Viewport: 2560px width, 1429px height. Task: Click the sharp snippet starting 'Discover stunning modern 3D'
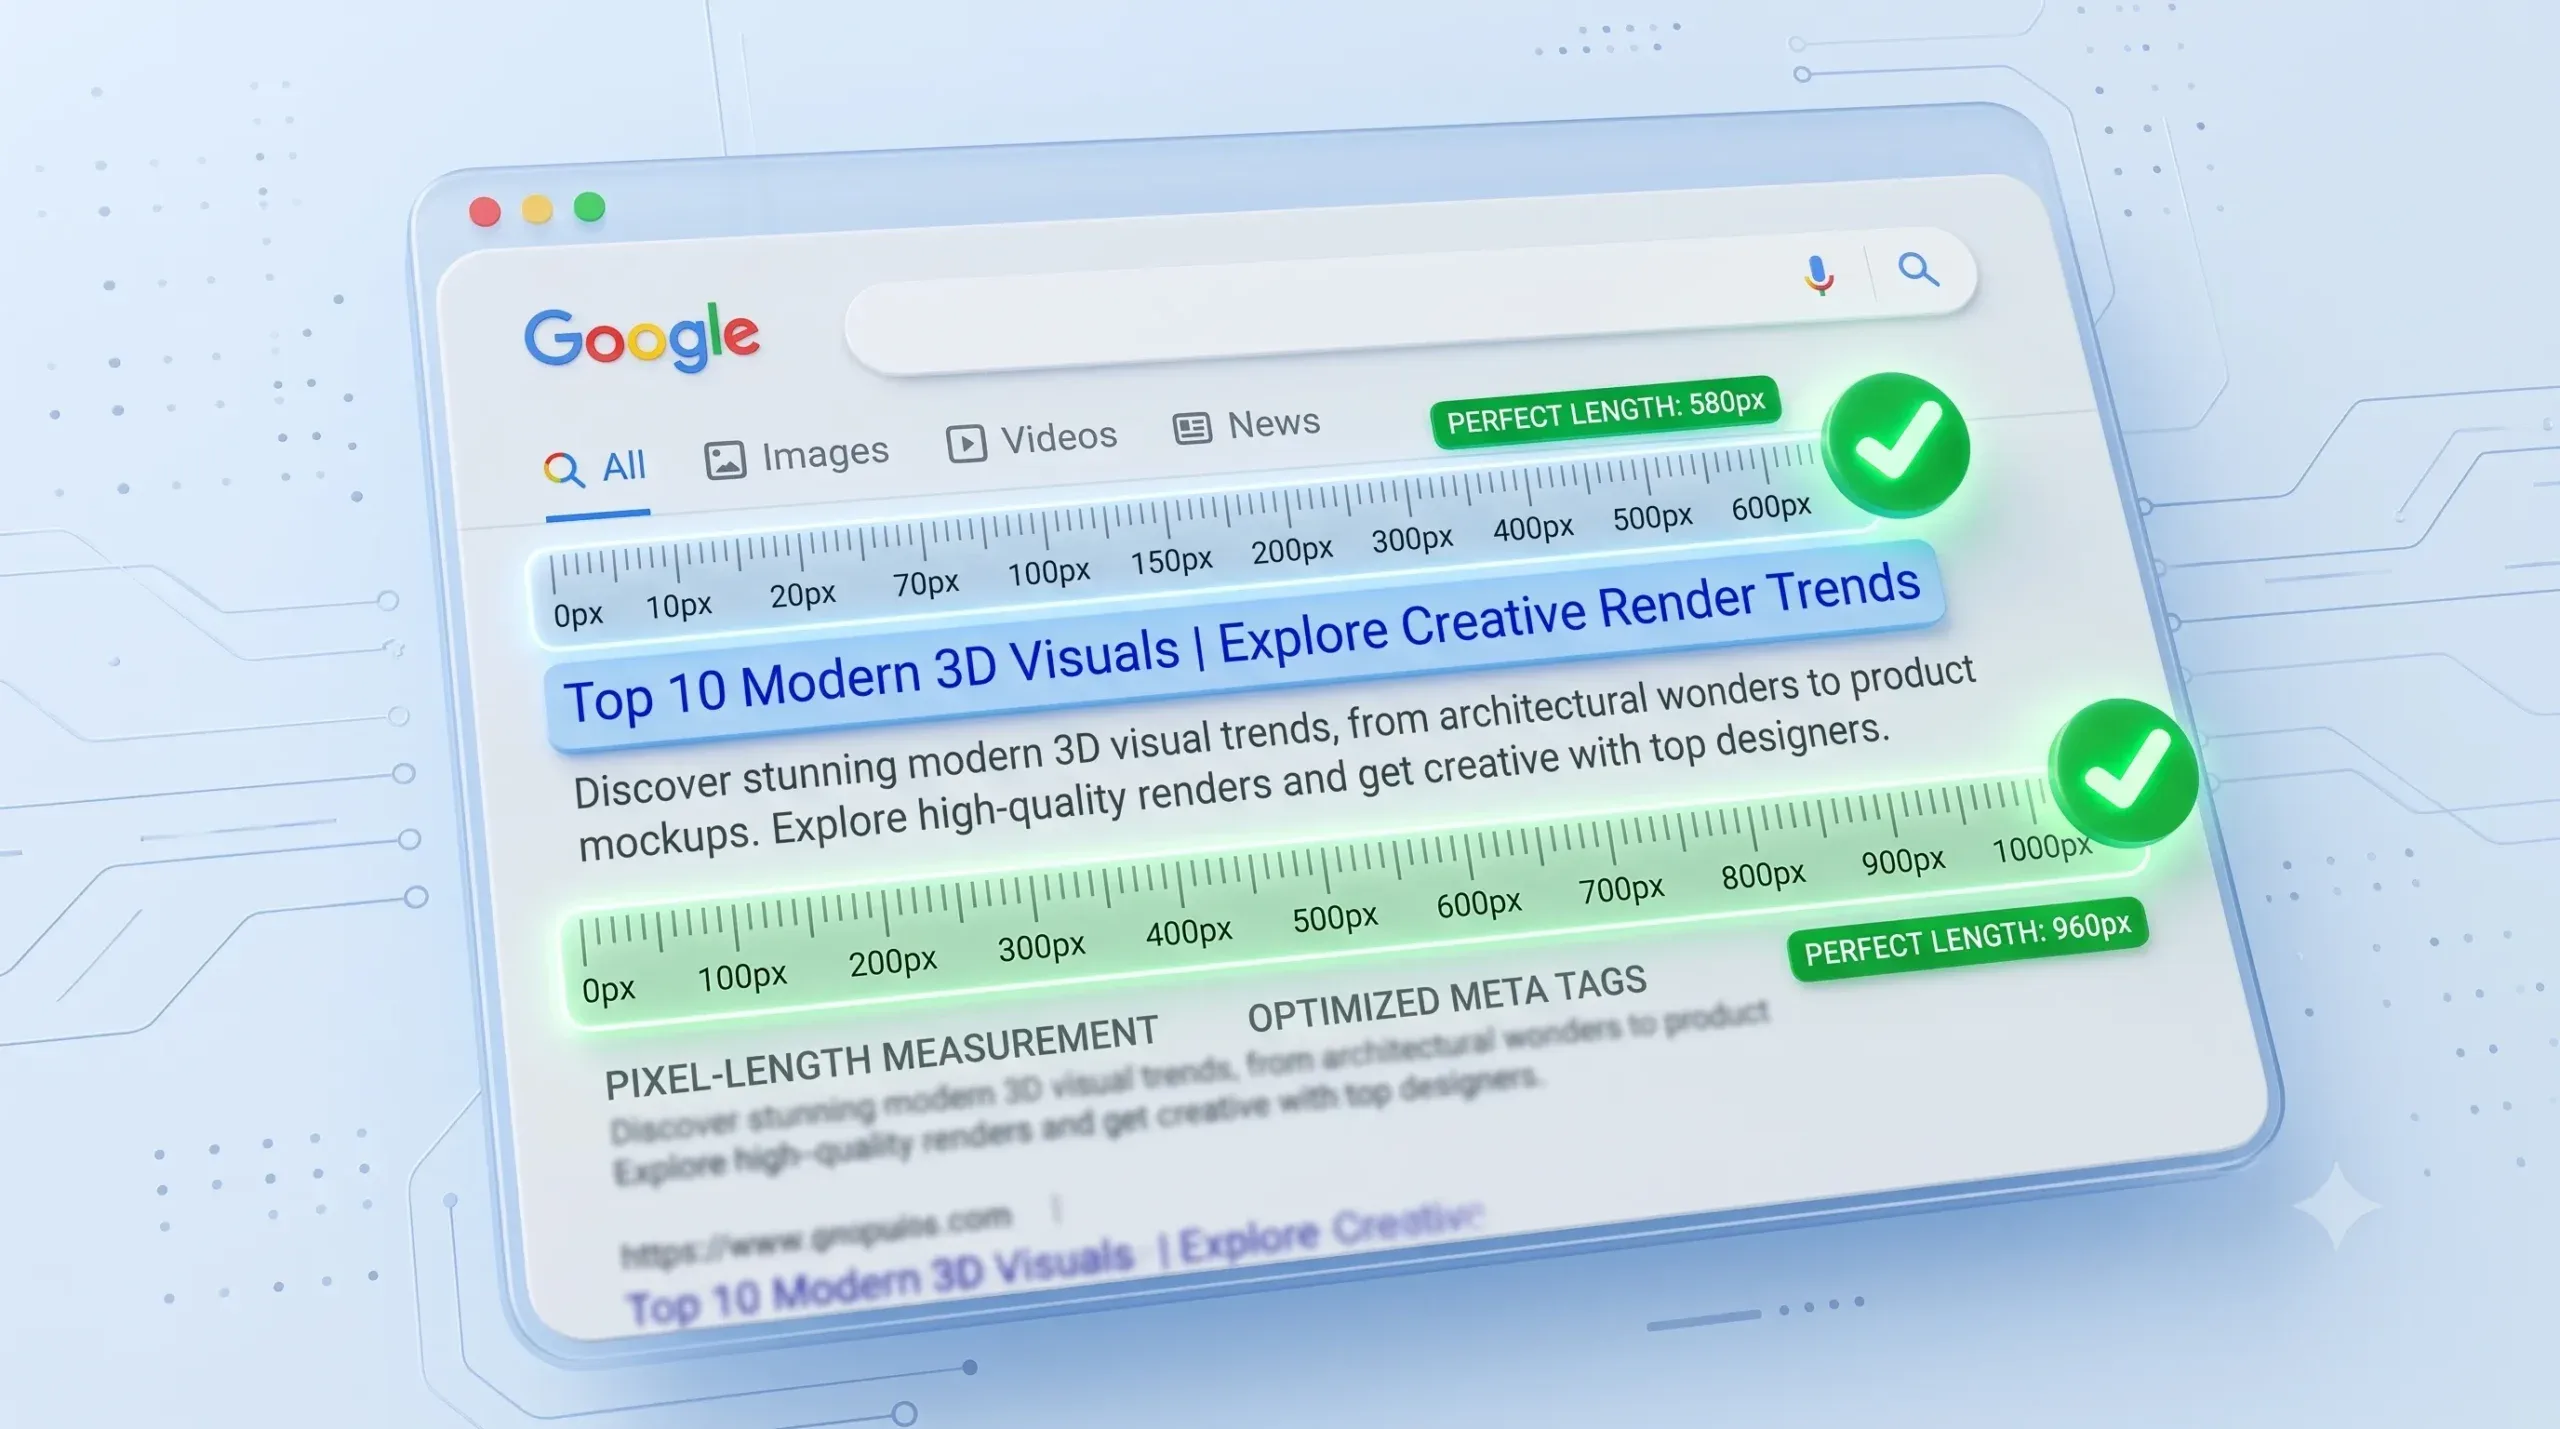pyautogui.click(x=1275, y=759)
